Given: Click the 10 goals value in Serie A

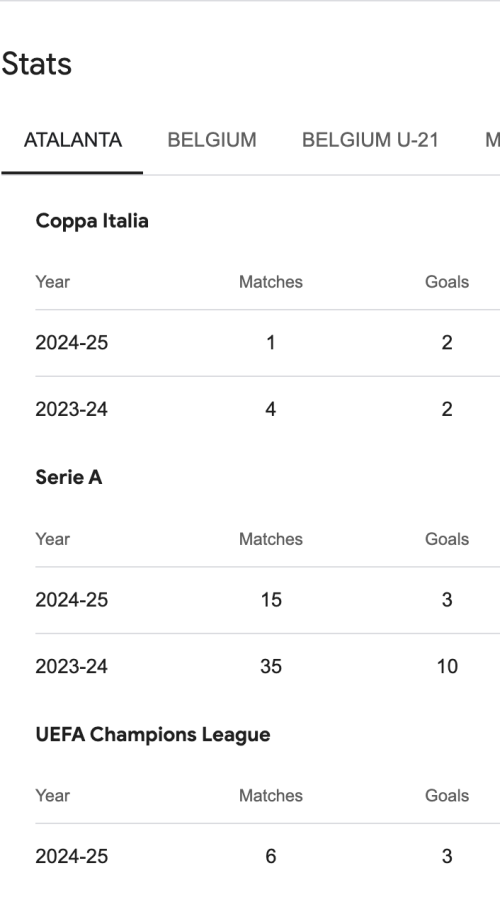Looking at the screenshot, I should pyautogui.click(x=447, y=666).
